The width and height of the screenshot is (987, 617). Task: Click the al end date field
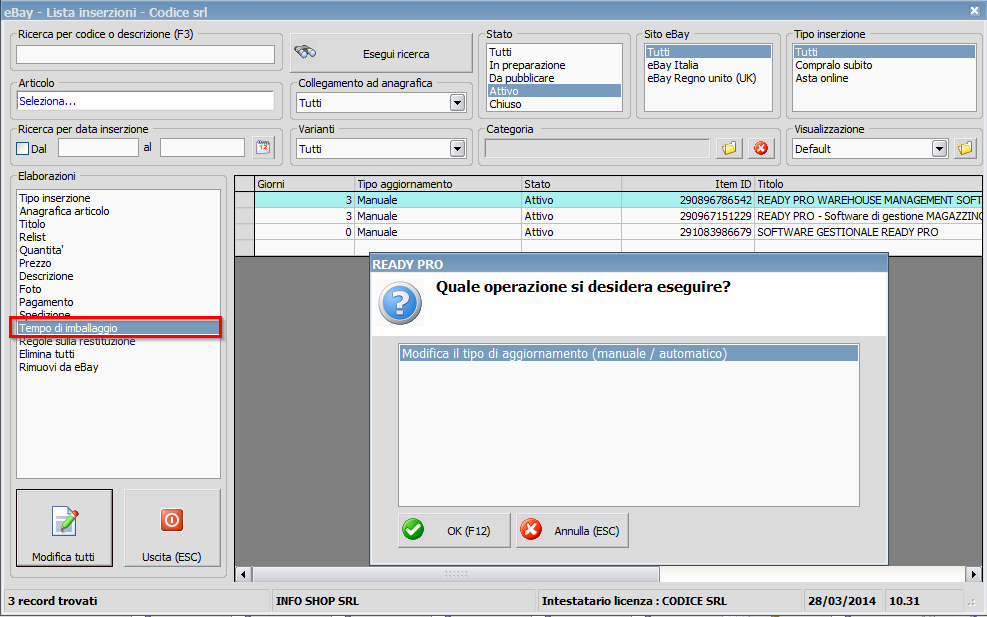(x=202, y=148)
